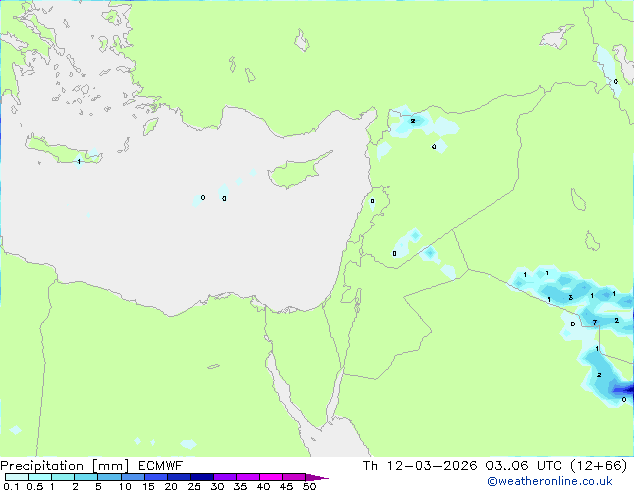Click the legend tick label '20'
The height and width of the screenshot is (490, 634).
click(171, 486)
